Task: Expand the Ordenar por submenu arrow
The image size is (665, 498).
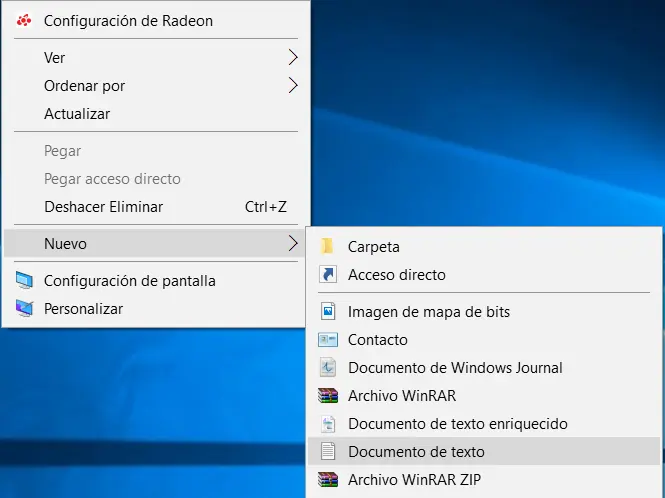Action: coord(293,85)
